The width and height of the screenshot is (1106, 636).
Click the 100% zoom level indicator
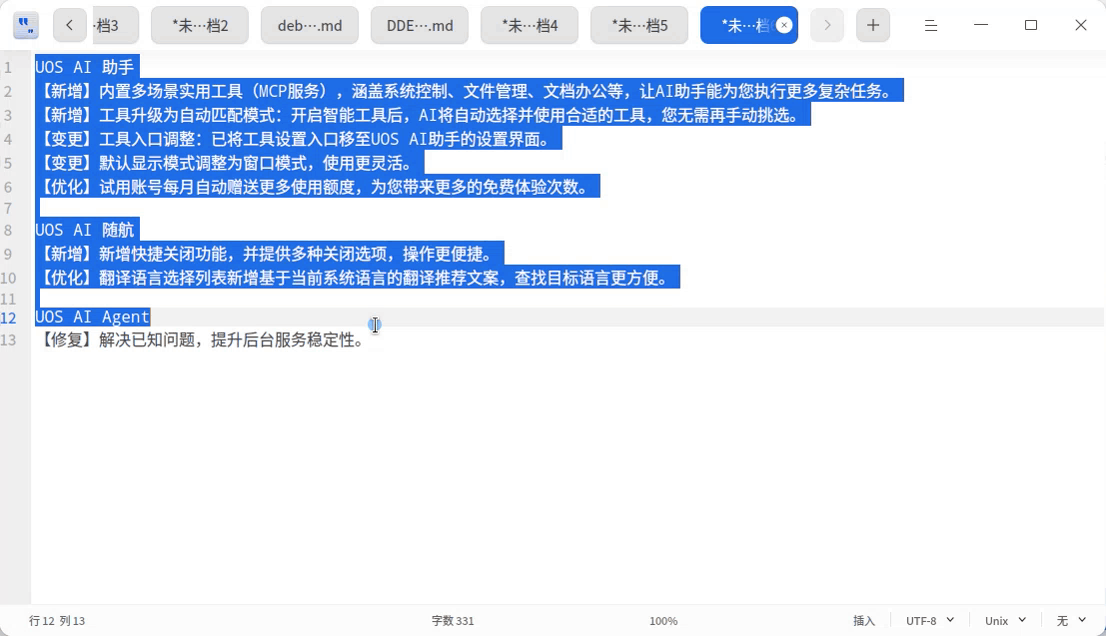tap(663, 620)
